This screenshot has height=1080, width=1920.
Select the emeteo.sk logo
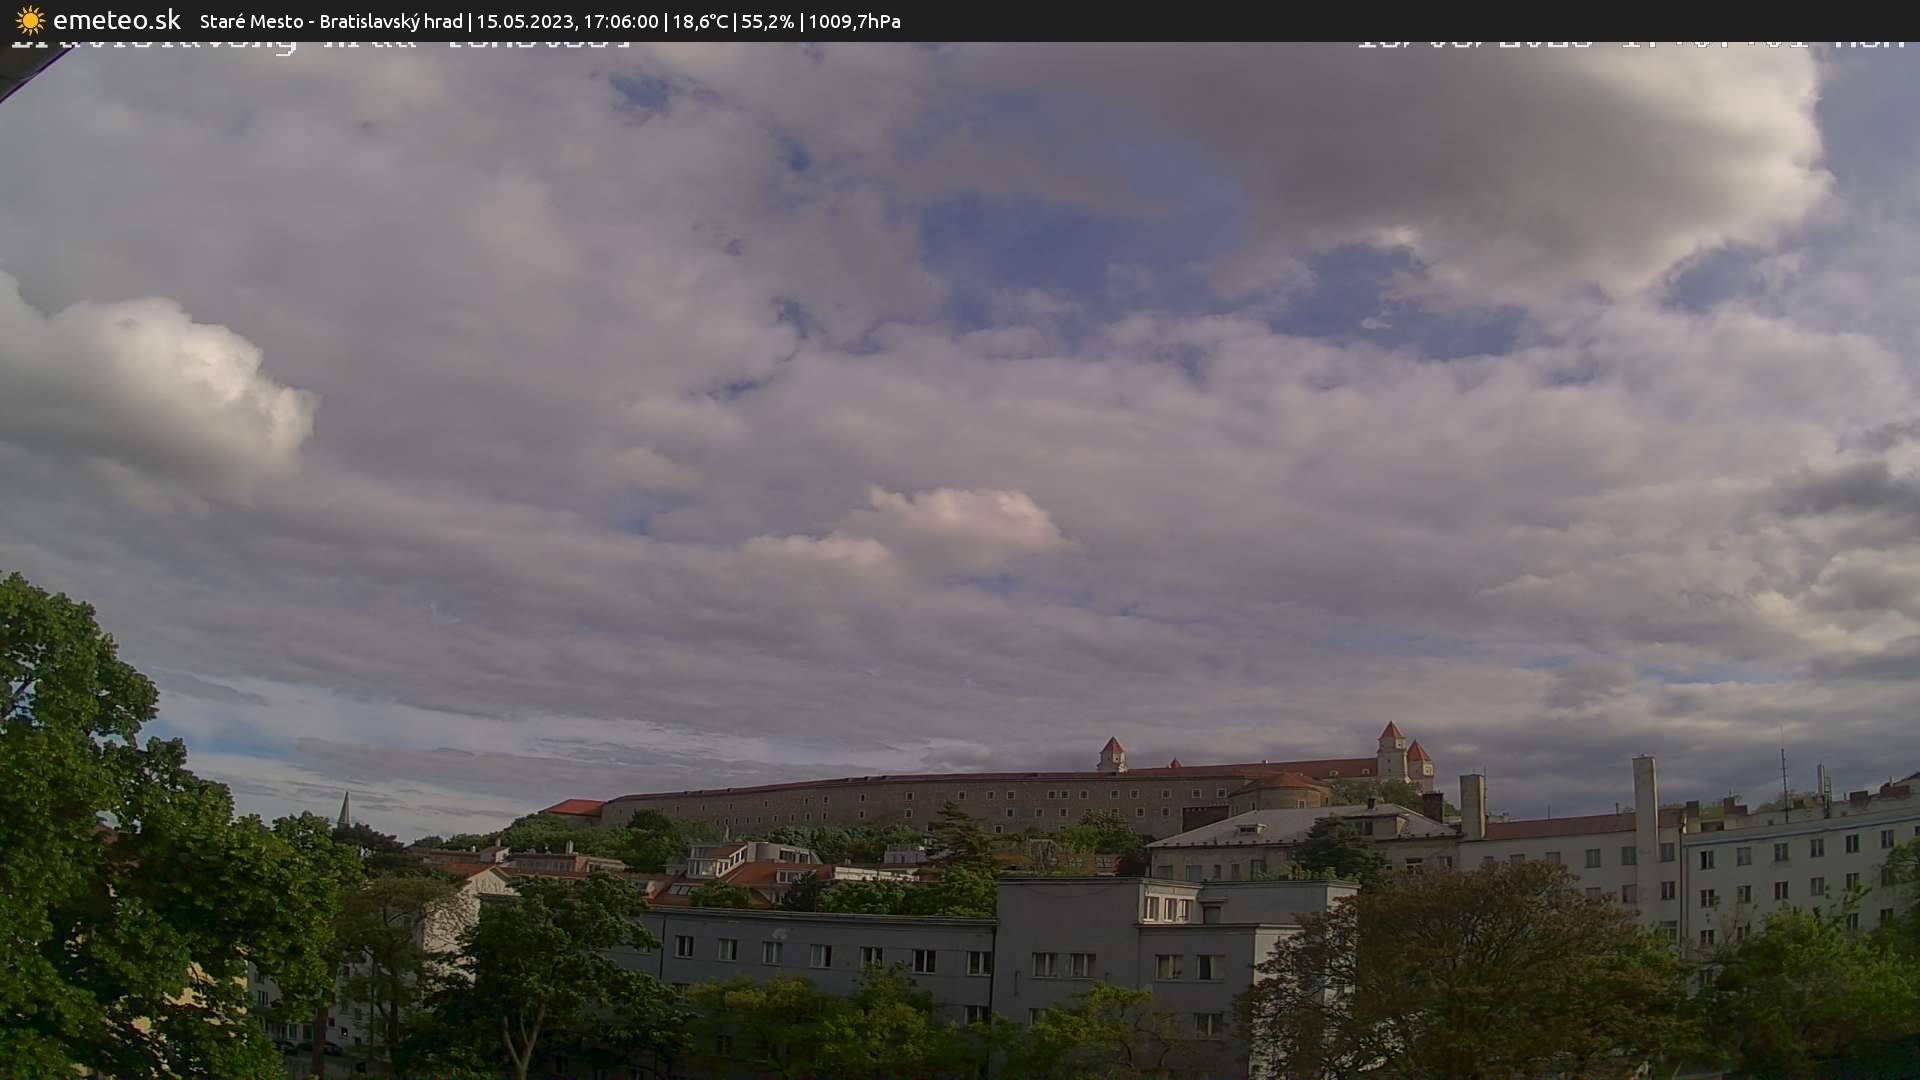point(115,19)
